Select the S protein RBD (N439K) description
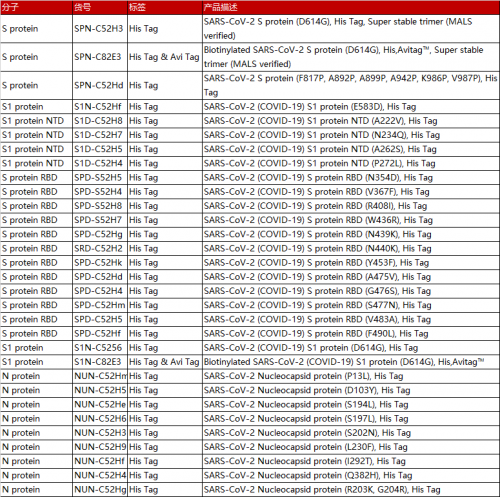This screenshot has width=500, height=497. [318, 234]
